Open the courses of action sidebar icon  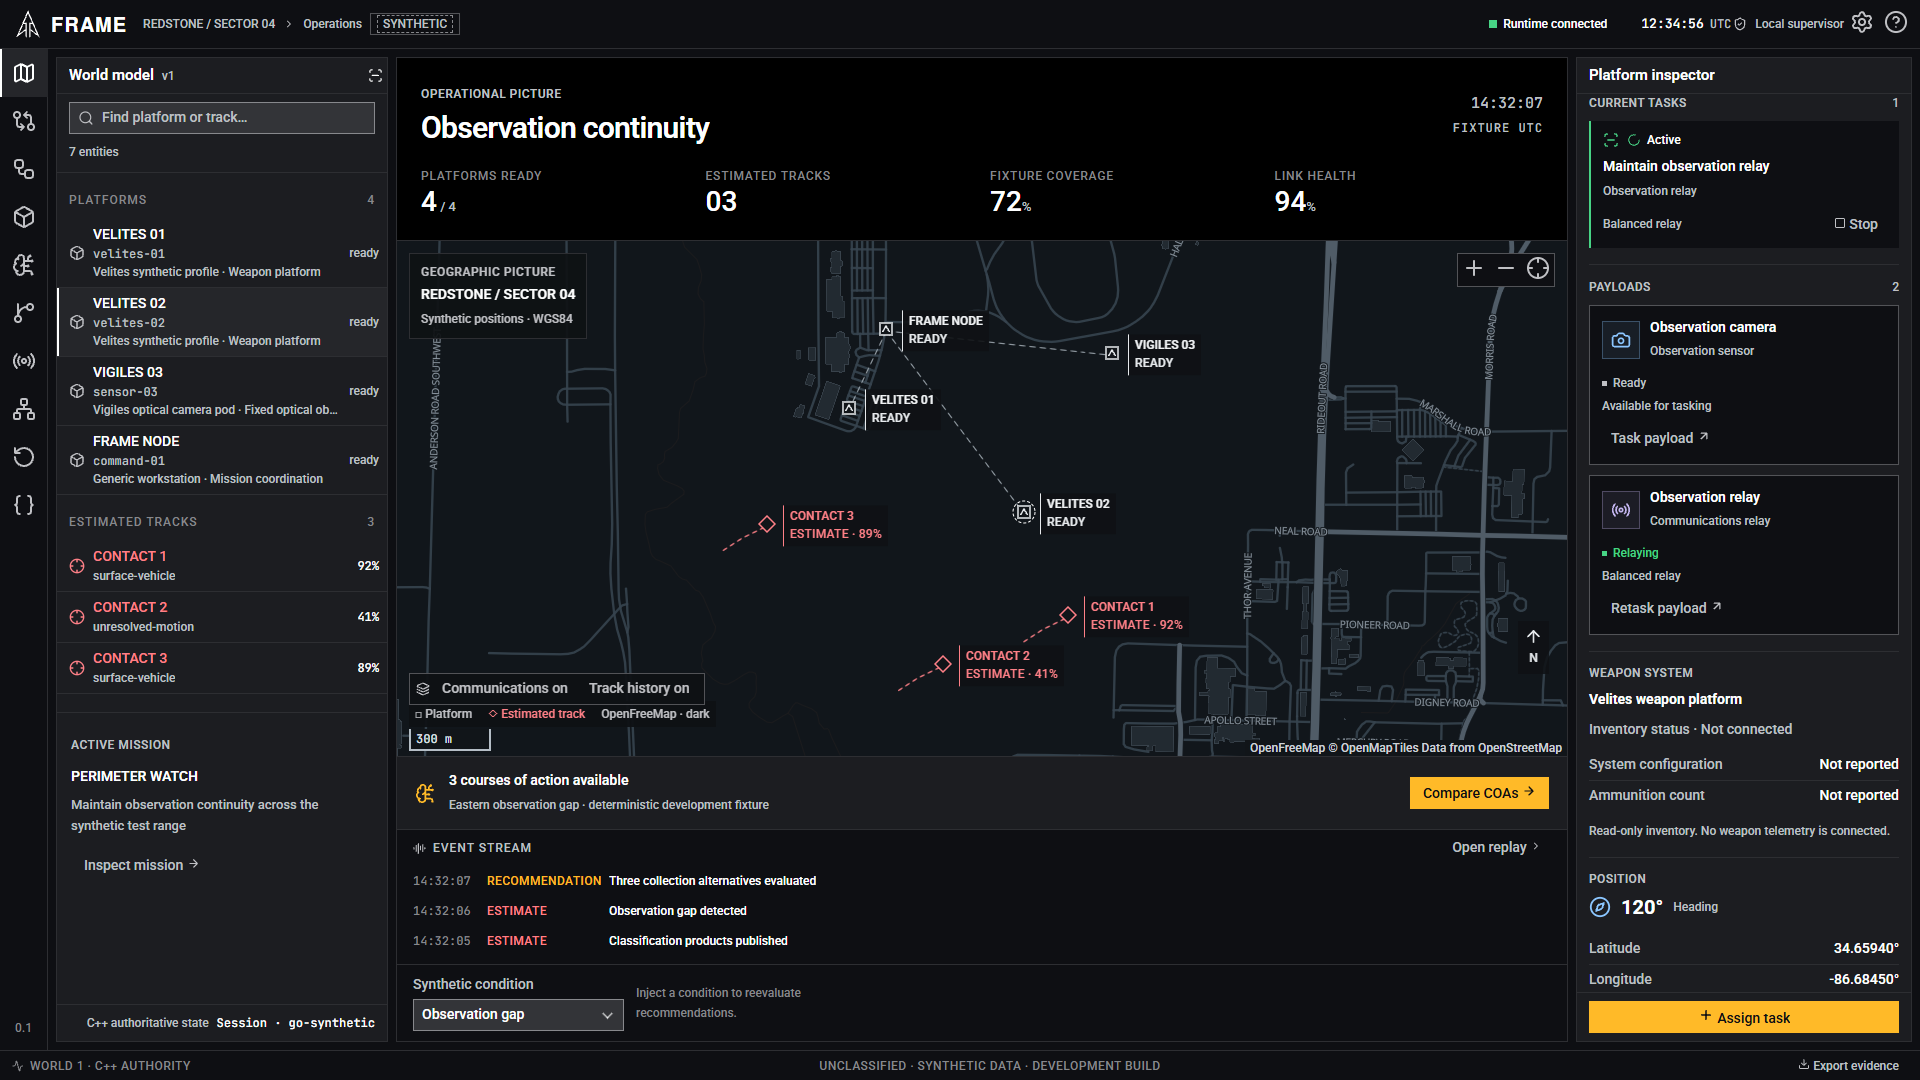click(24, 265)
